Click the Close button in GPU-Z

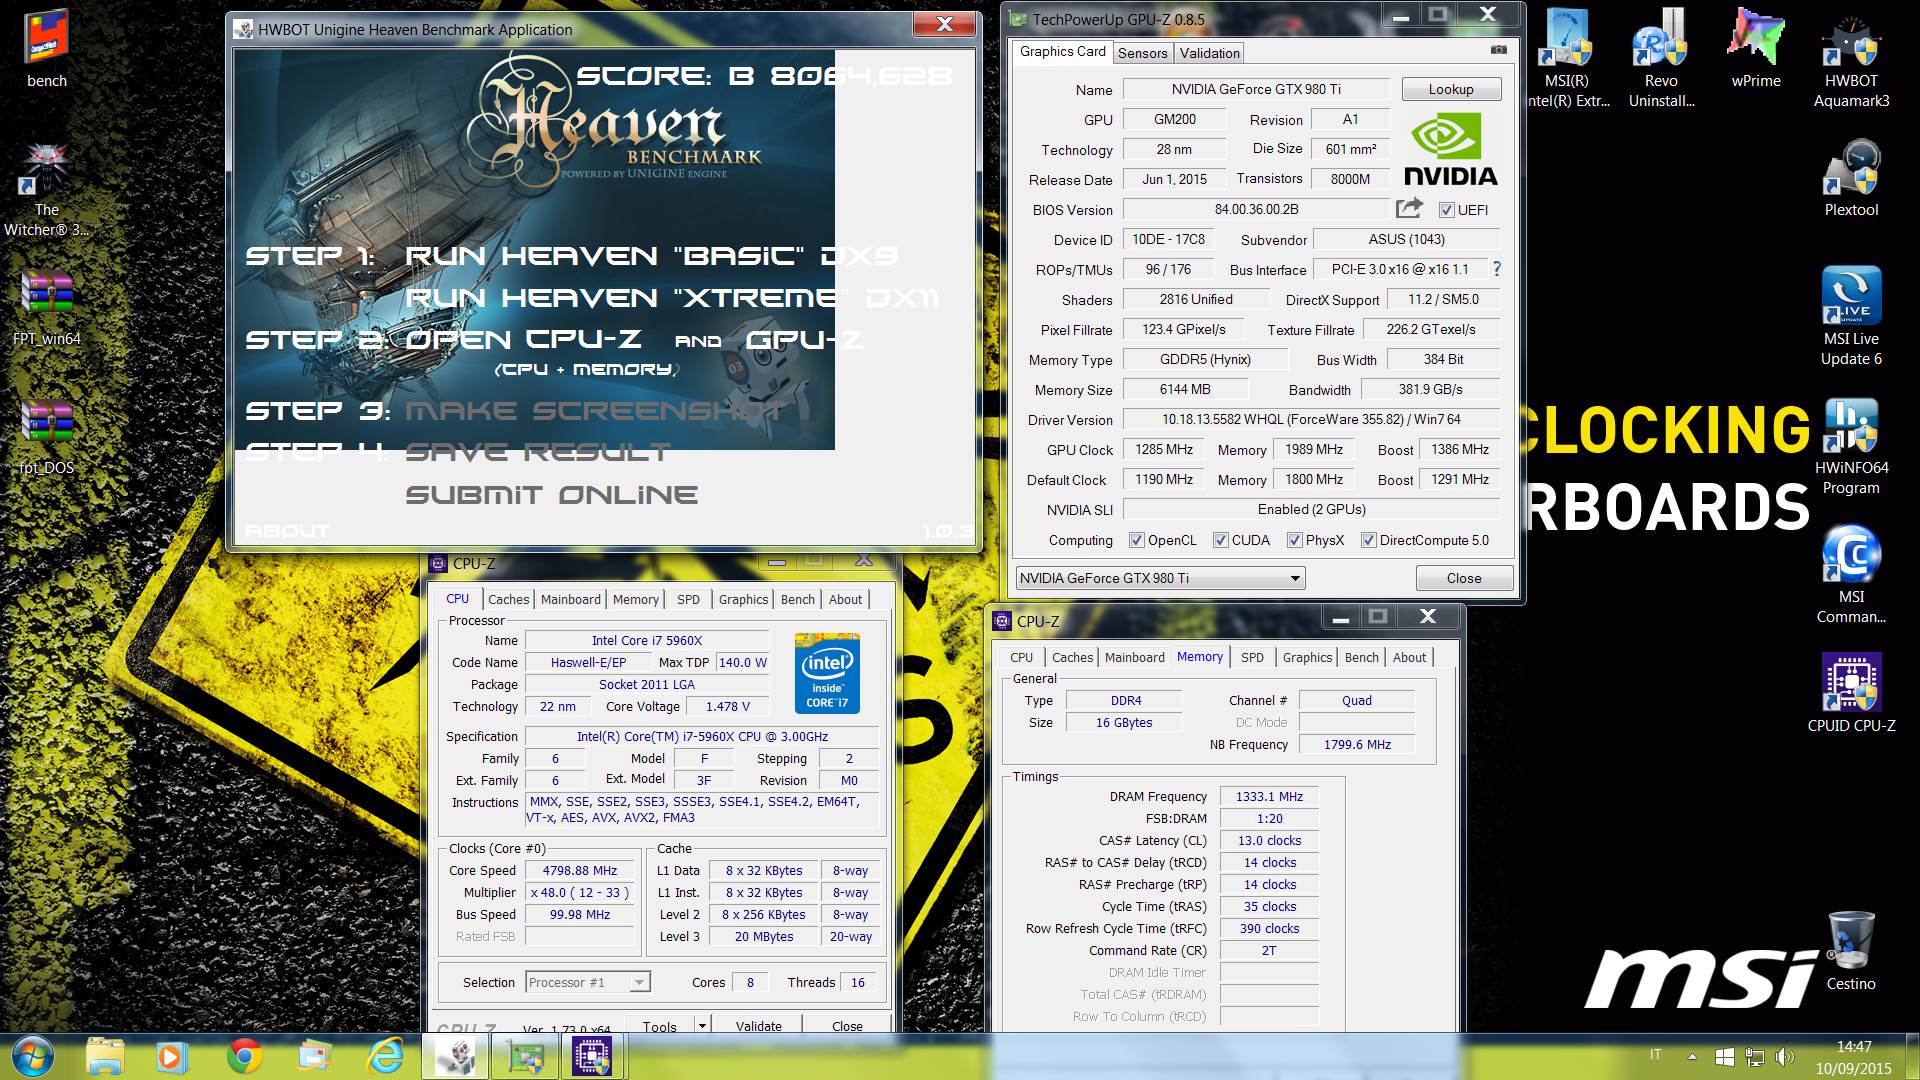1464,578
